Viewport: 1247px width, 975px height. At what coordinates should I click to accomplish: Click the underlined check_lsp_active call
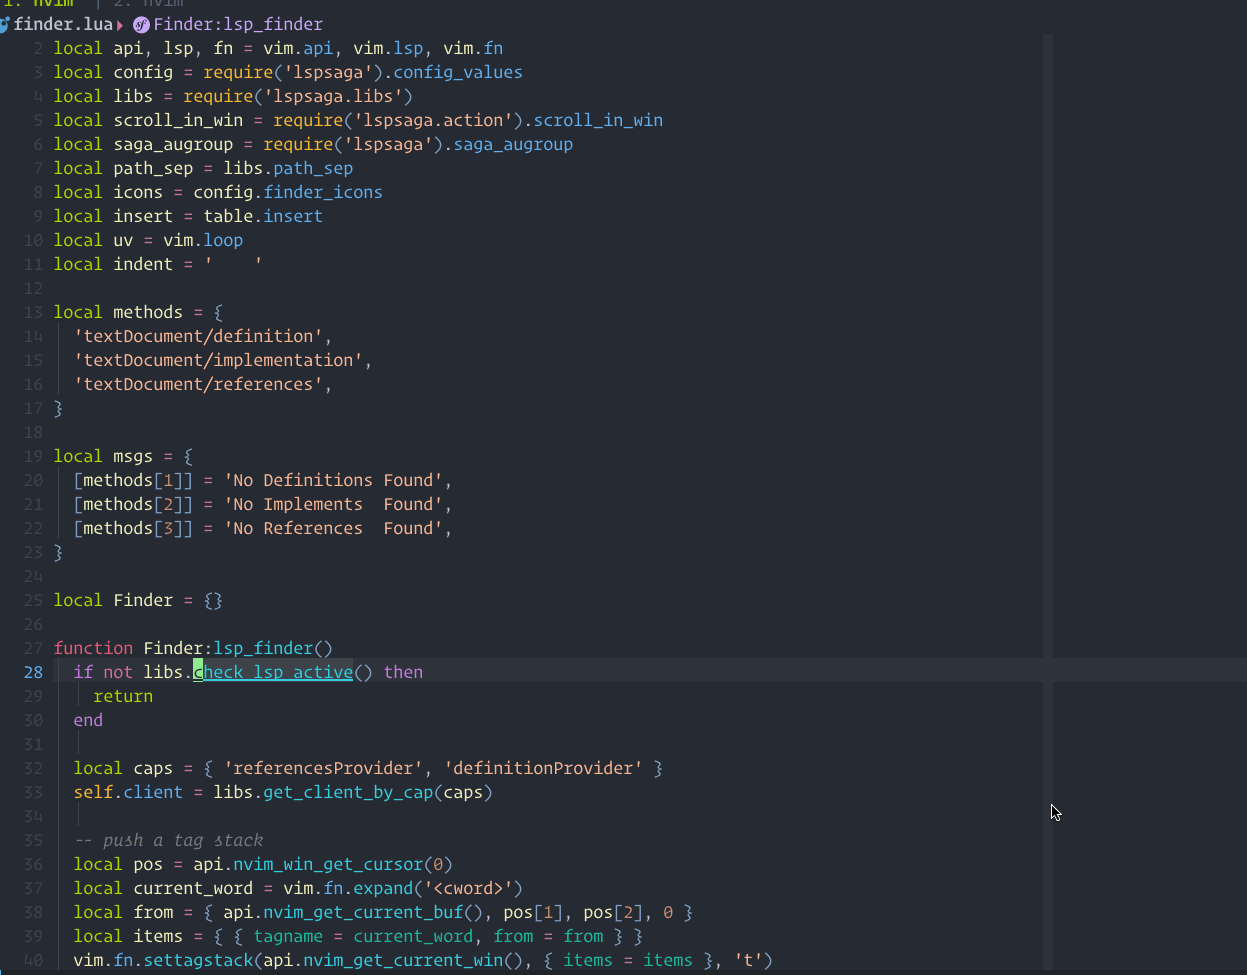pyautogui.click(x=273, y=672)
